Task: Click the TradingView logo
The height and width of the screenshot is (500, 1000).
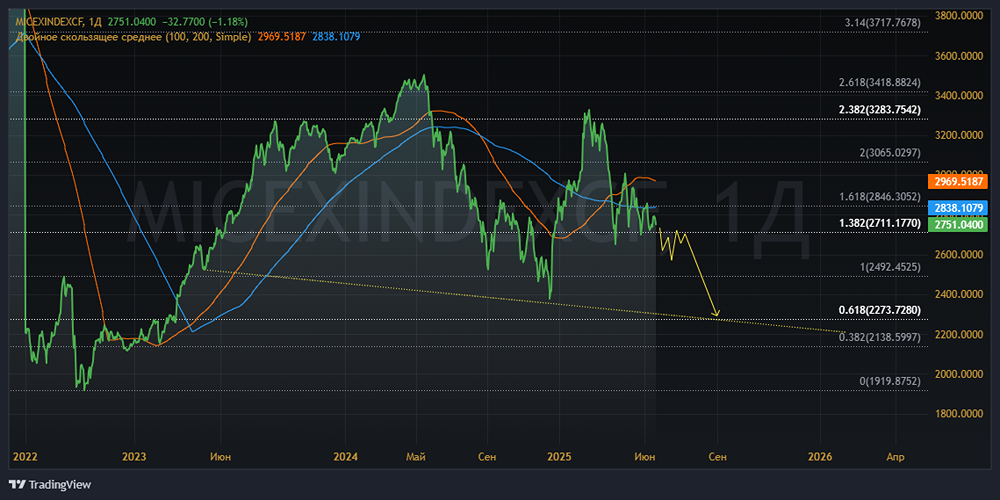Action: (x=50, y=484)
